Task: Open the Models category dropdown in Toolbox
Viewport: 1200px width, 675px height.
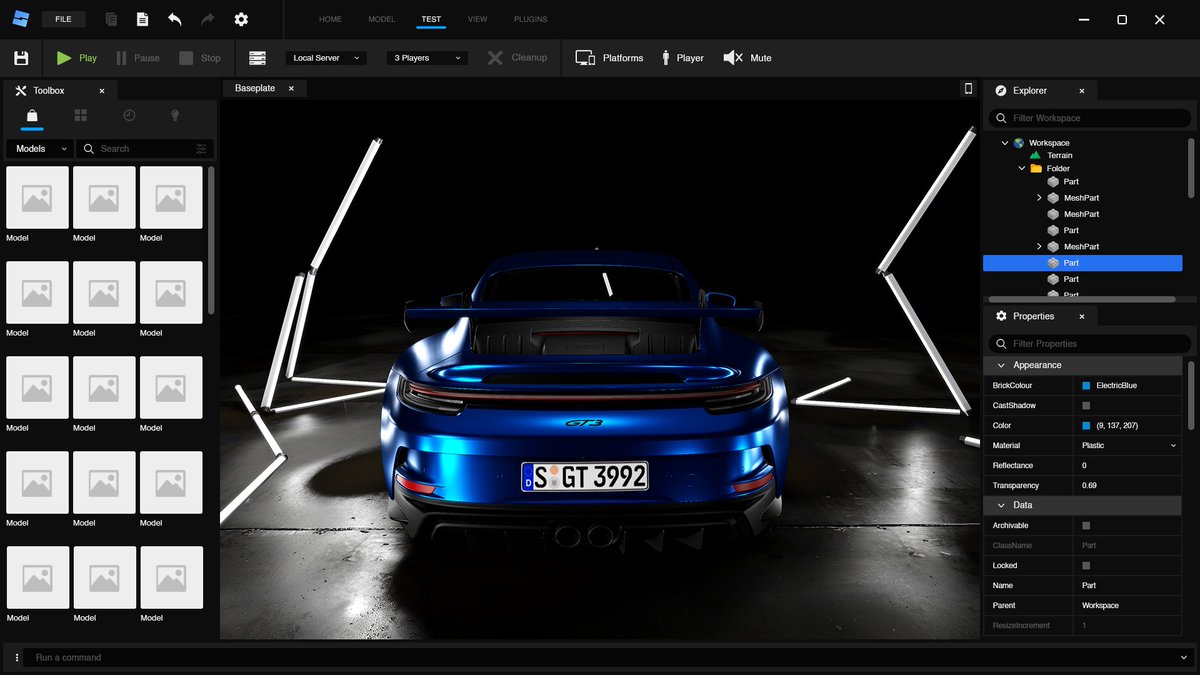Action: [x=40, y=148]
